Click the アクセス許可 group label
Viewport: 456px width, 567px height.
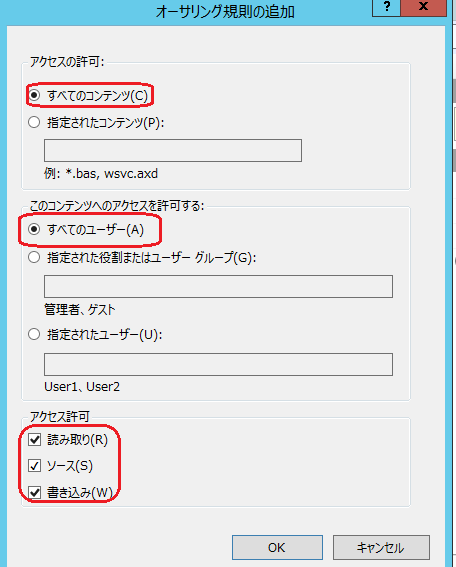pos(59,417)
